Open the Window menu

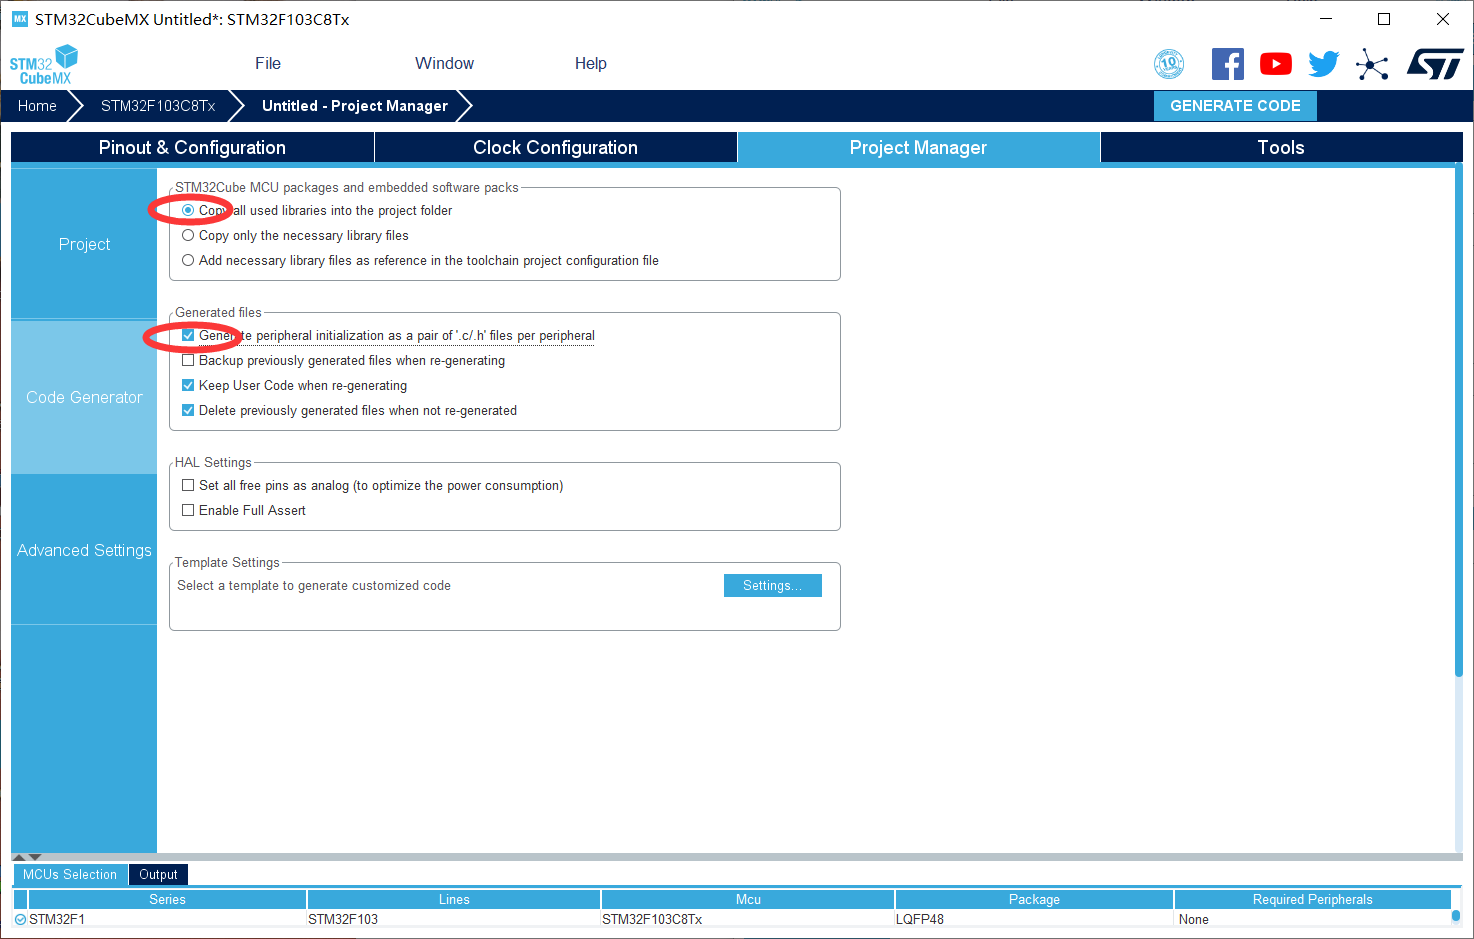point(444,63)
